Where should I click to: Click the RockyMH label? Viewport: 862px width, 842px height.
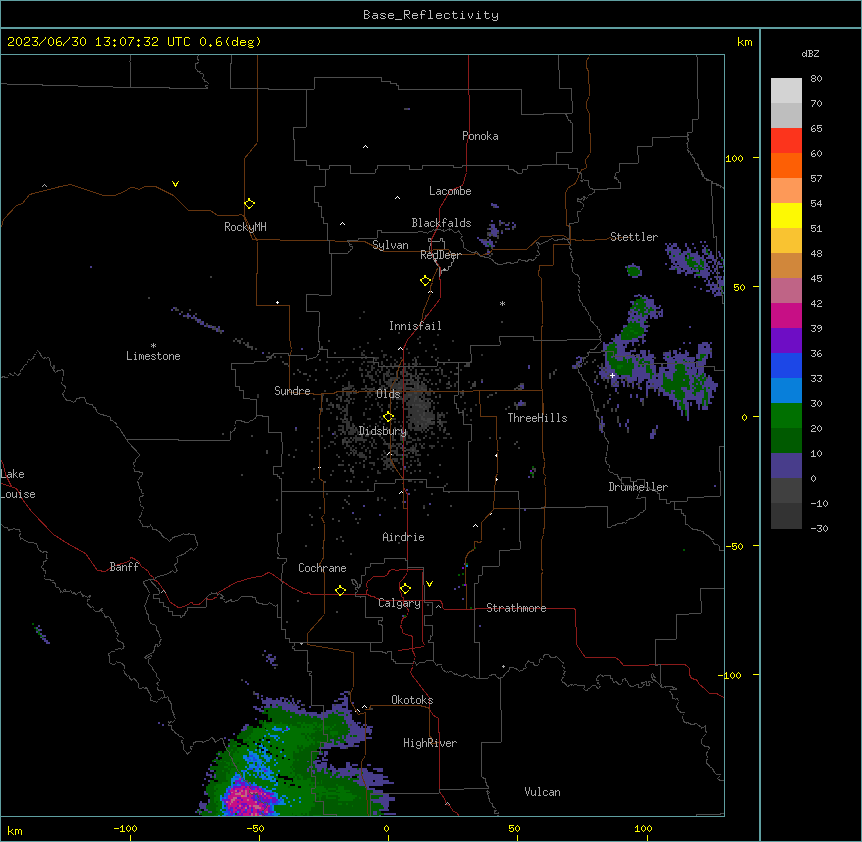tap(245, 227)
